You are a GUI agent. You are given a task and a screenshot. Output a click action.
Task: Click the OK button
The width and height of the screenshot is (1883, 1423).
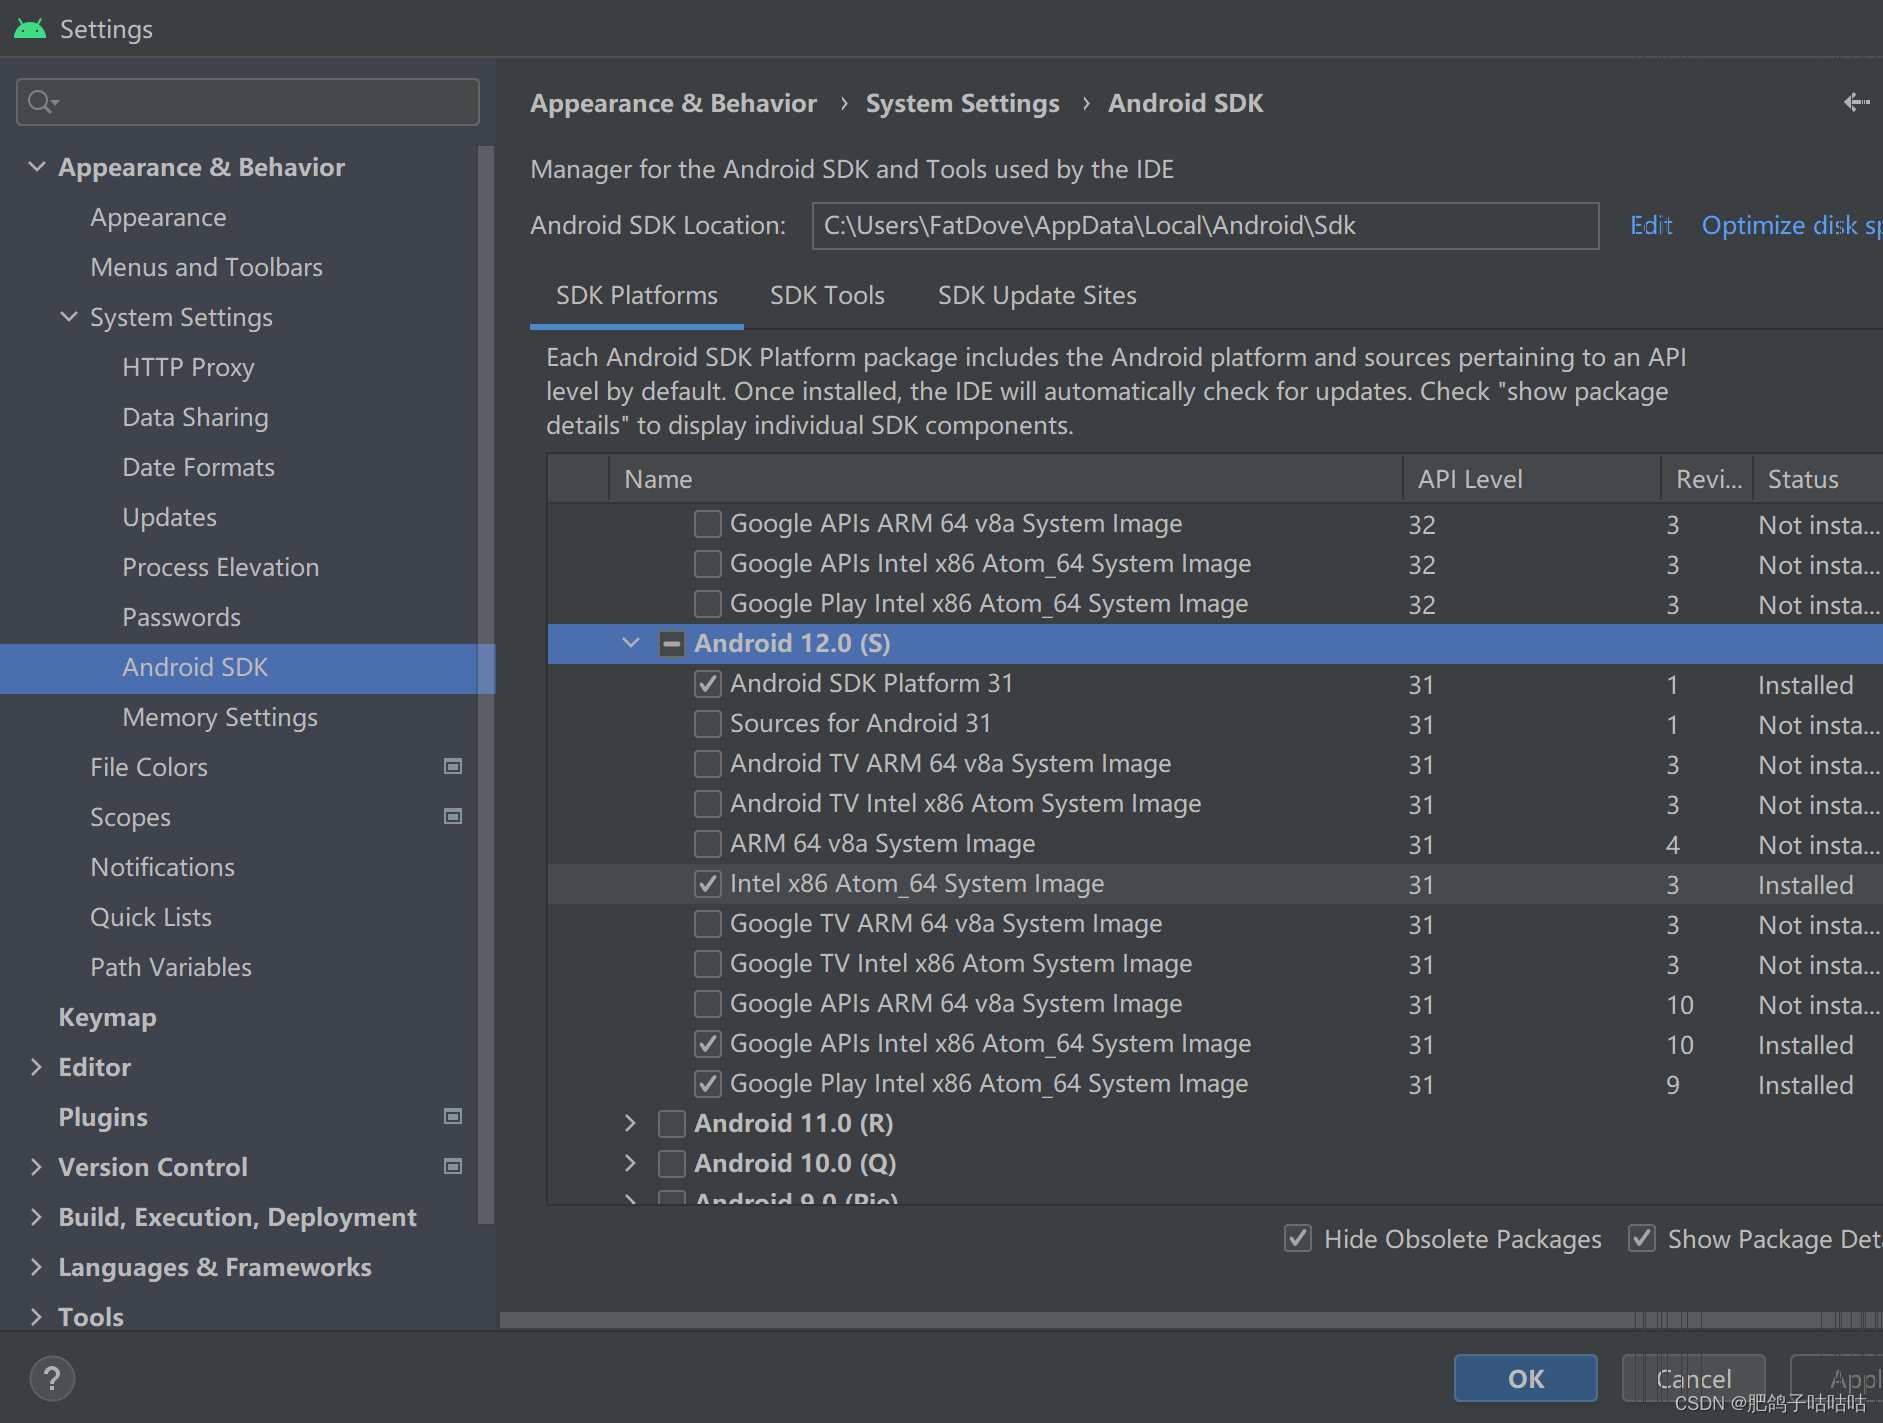1525,1378
